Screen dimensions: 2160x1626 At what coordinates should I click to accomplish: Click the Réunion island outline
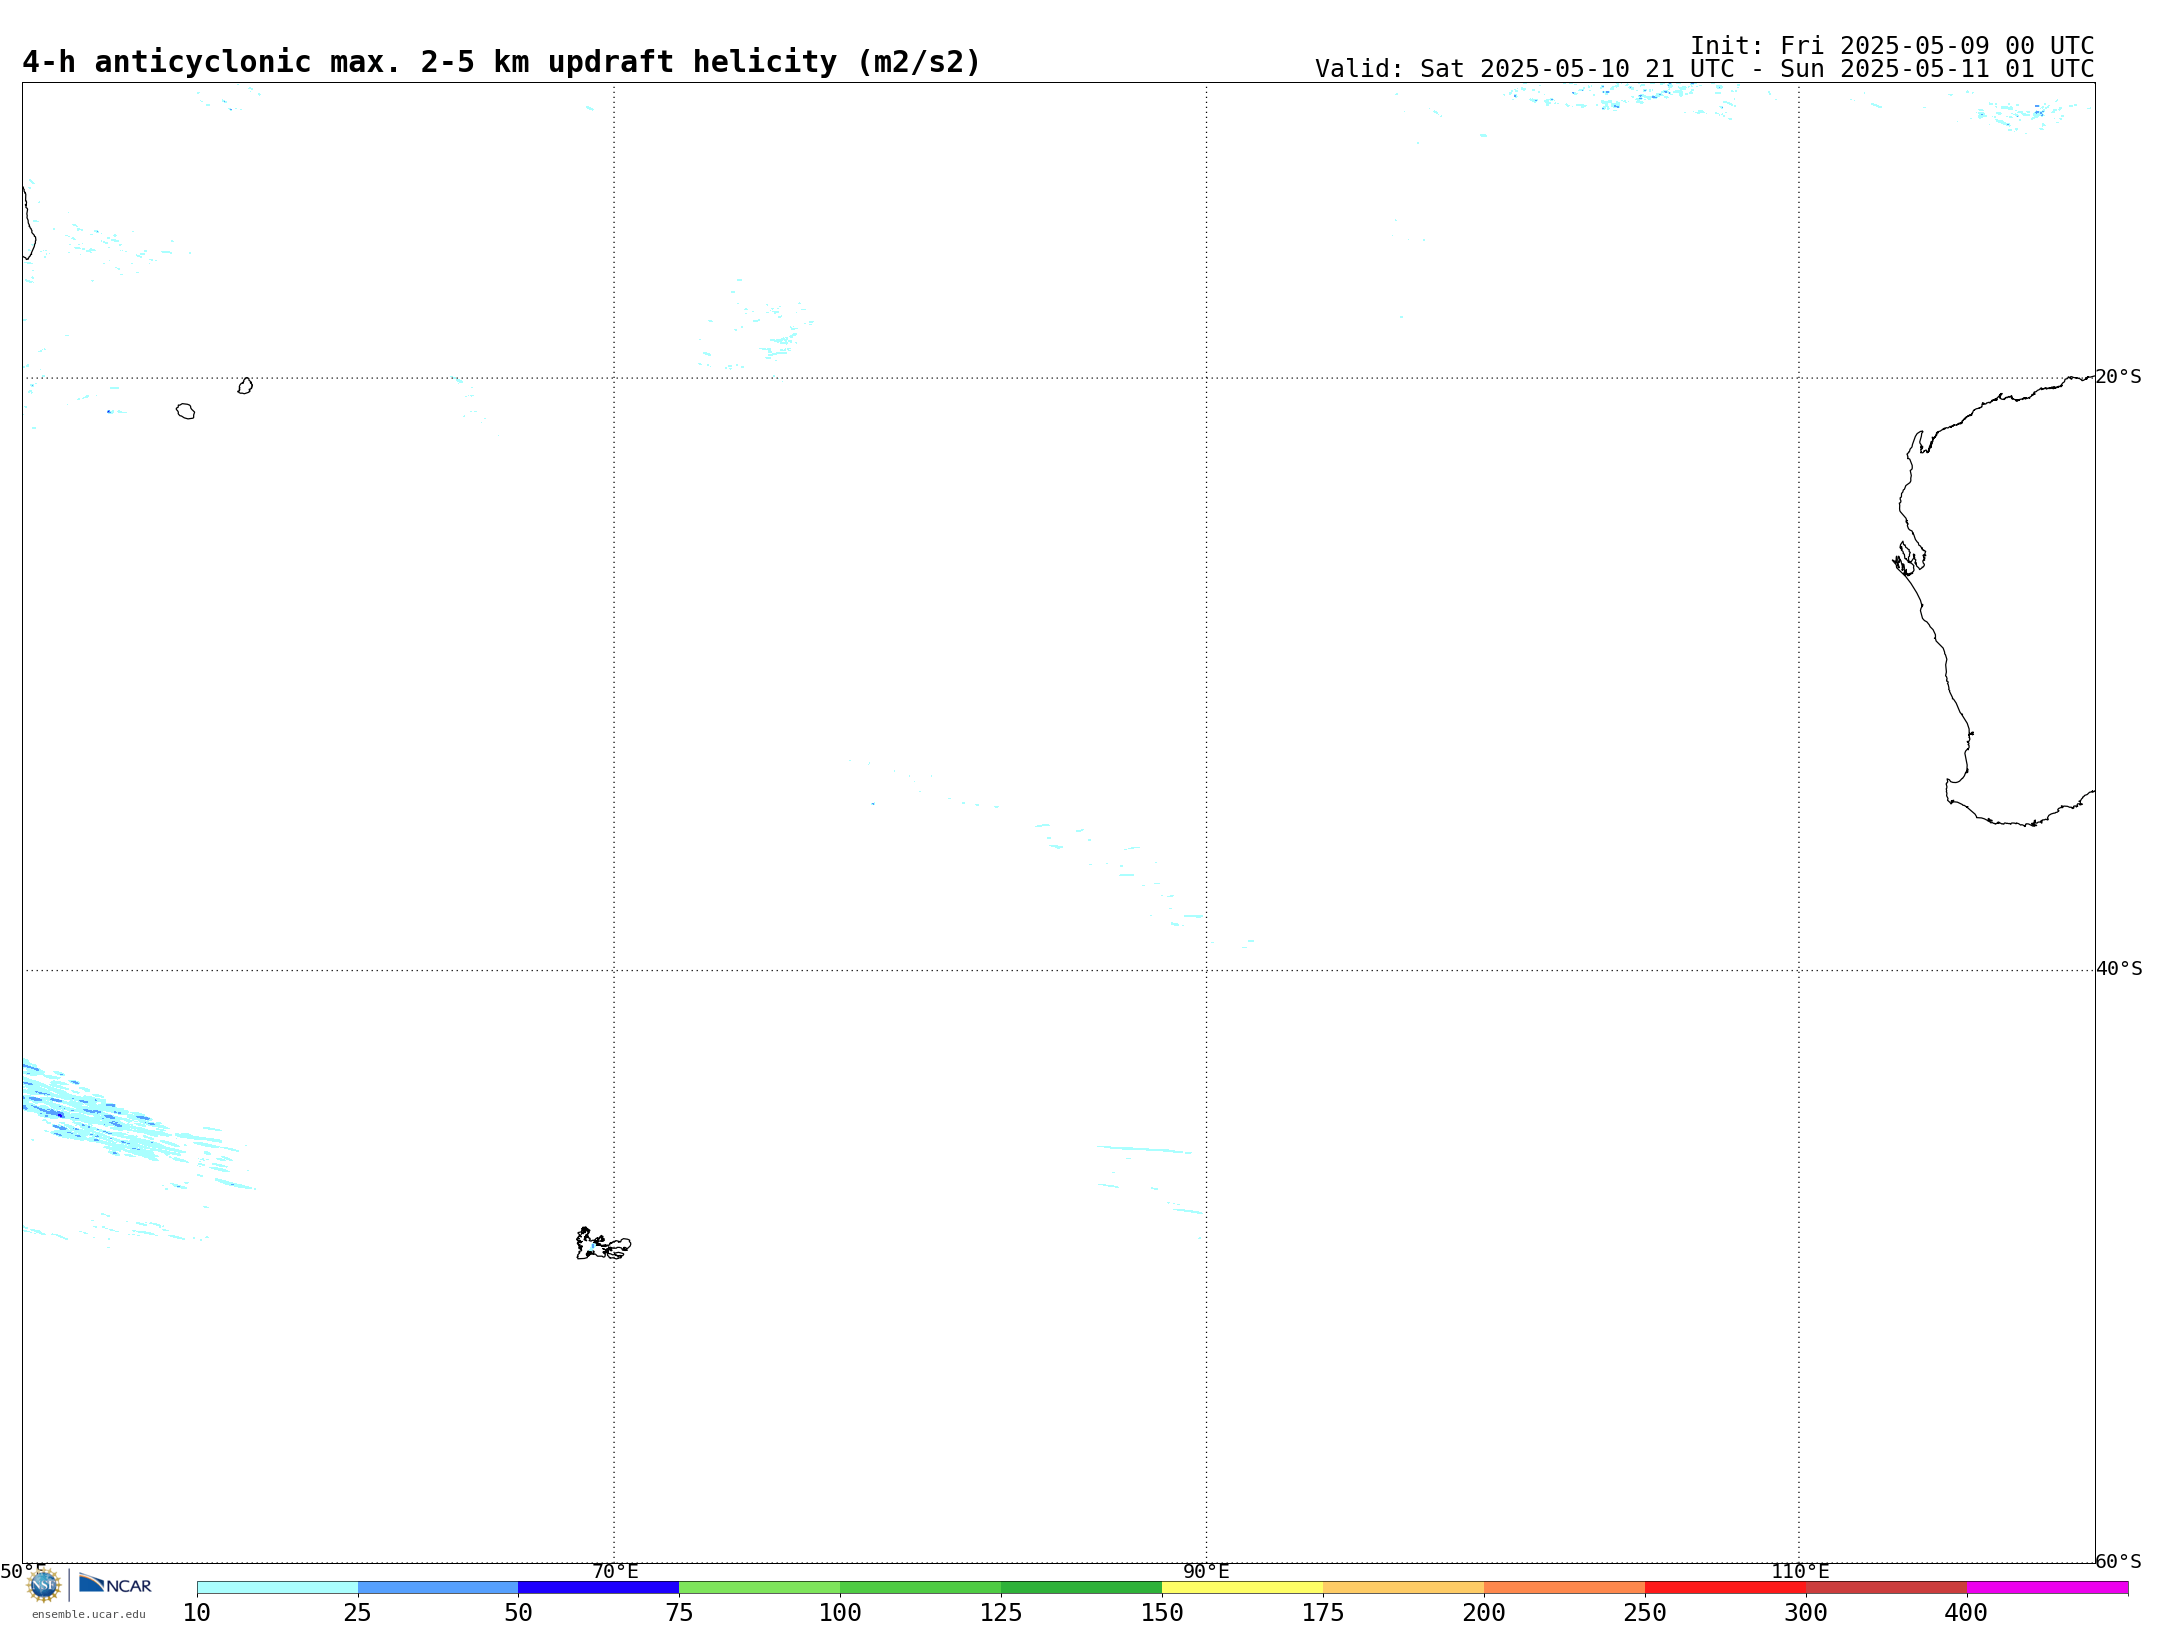[x=185, y=411]
